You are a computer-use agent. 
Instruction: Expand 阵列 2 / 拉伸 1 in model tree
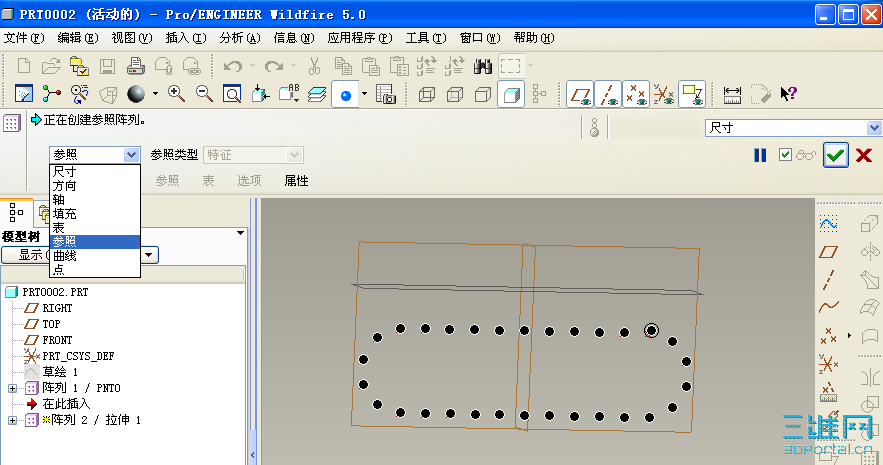click(12, 420)
